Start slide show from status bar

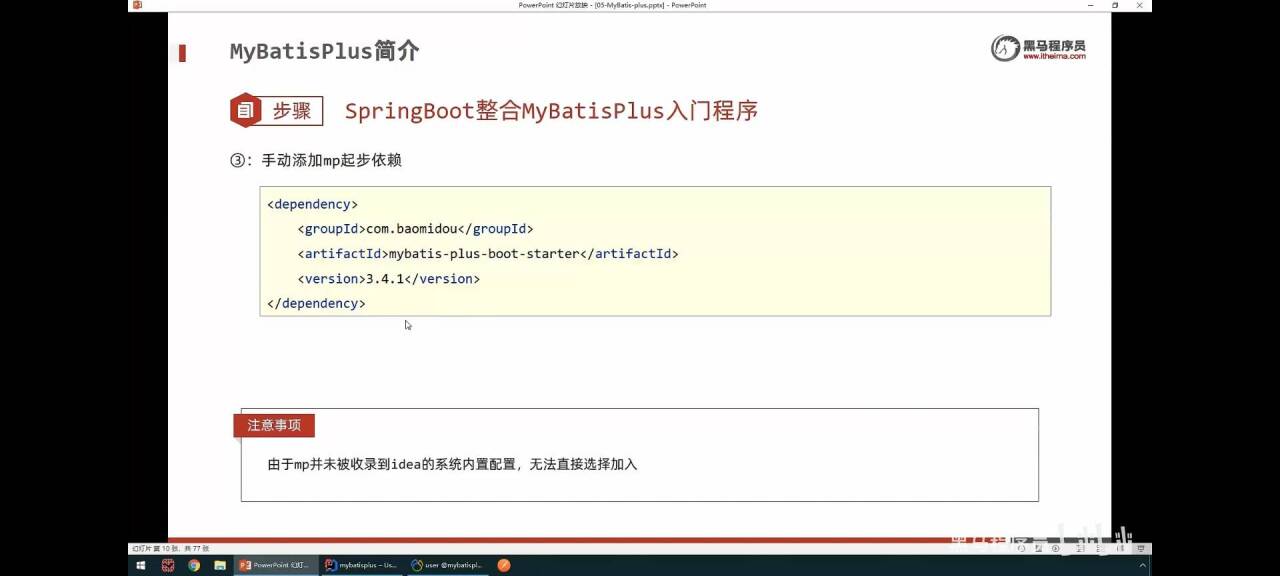(x=1140, y=549)
